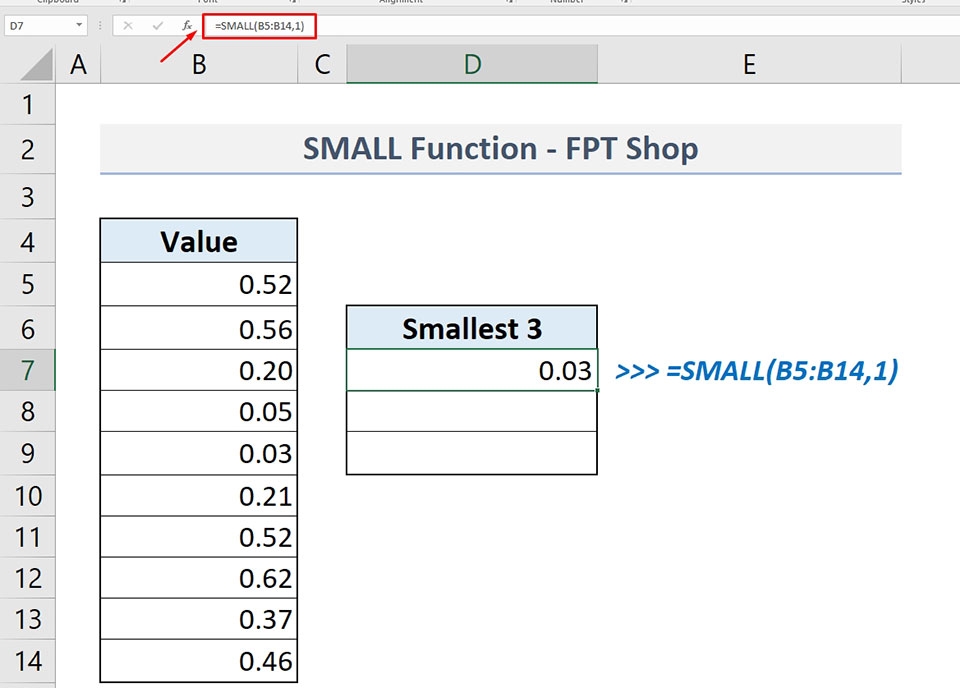Select row 12 header
The image size is (960, 688).
(x=28, y=578)
